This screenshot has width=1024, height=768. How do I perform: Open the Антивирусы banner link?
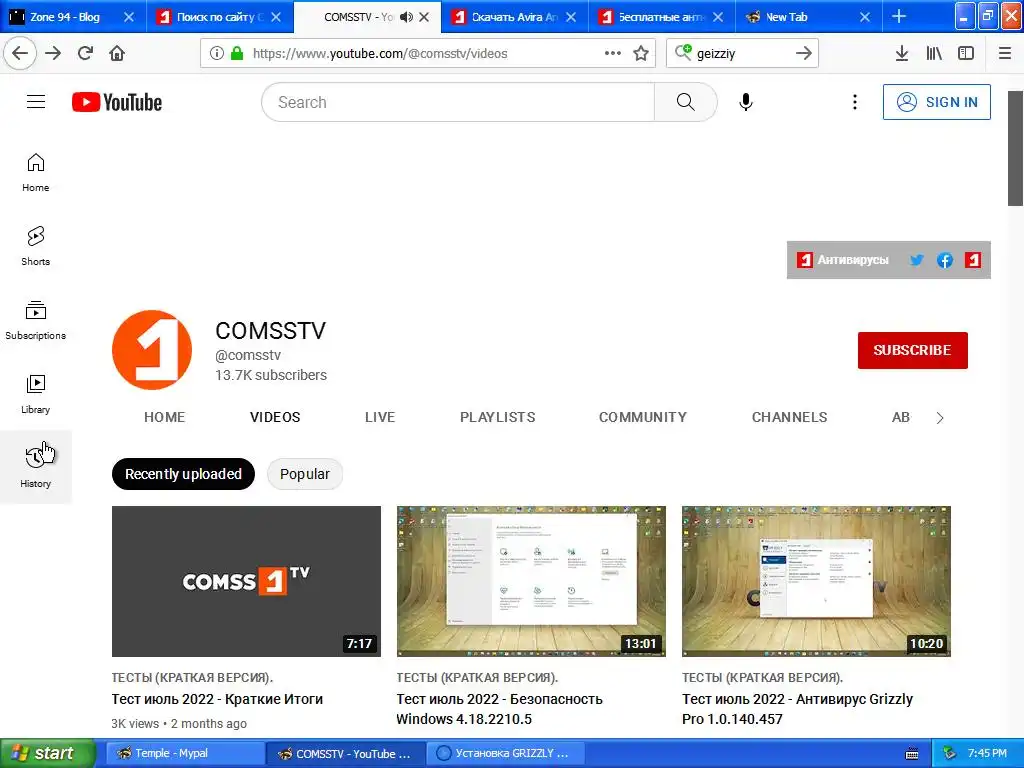click(843, 260)
